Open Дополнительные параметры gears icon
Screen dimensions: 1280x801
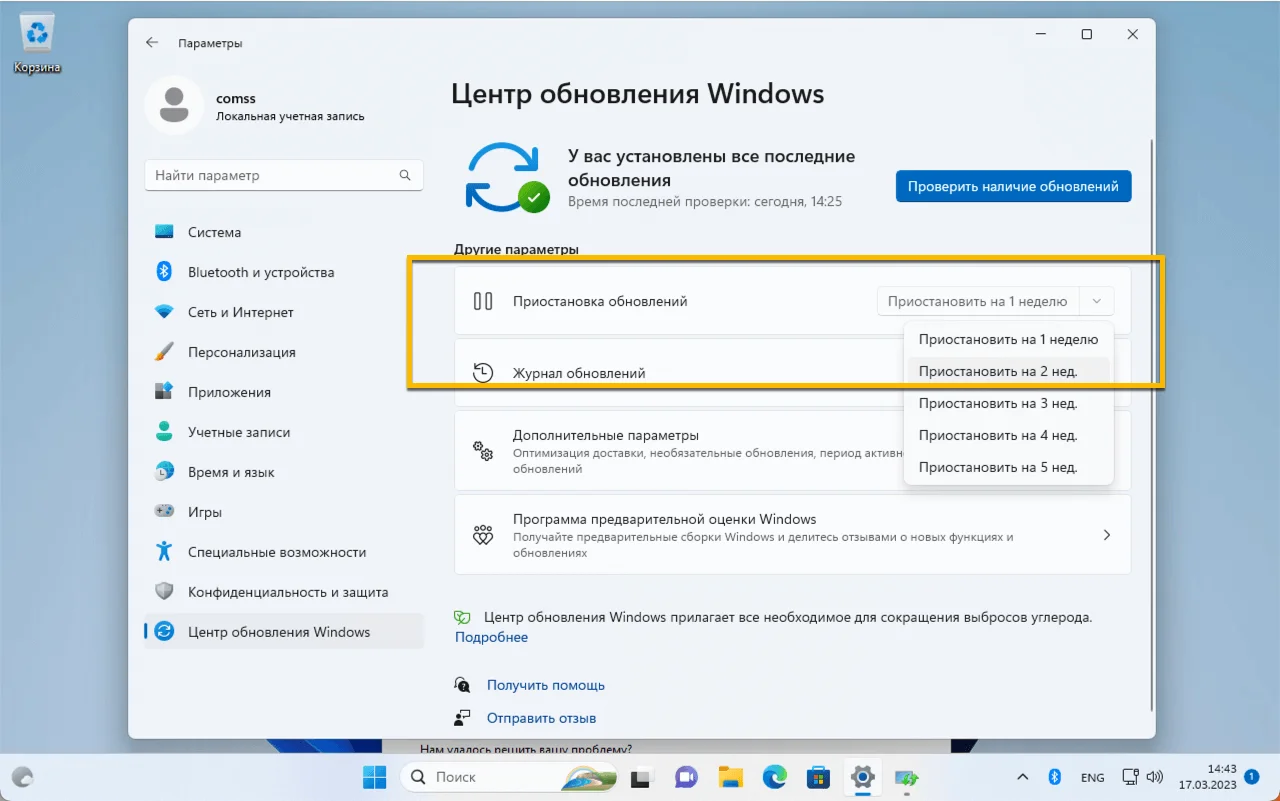(x=483, y=451)
